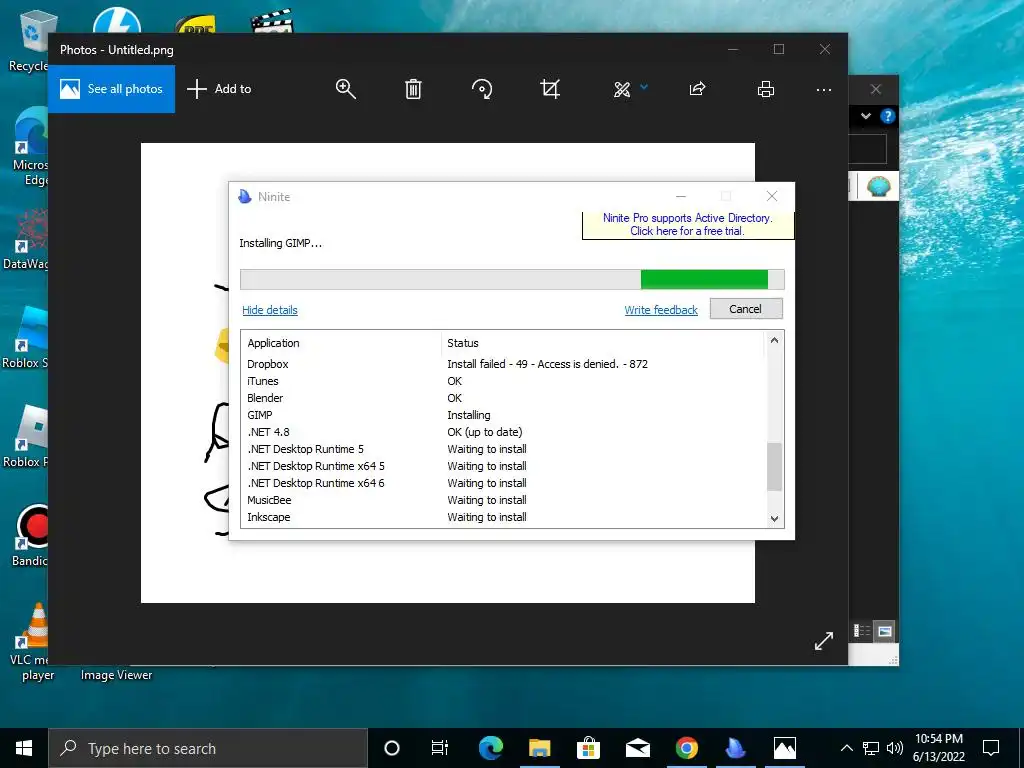Click the Type here to search box
The height and width of the screenshot is (768, 1024).
(x=208, y=748)
